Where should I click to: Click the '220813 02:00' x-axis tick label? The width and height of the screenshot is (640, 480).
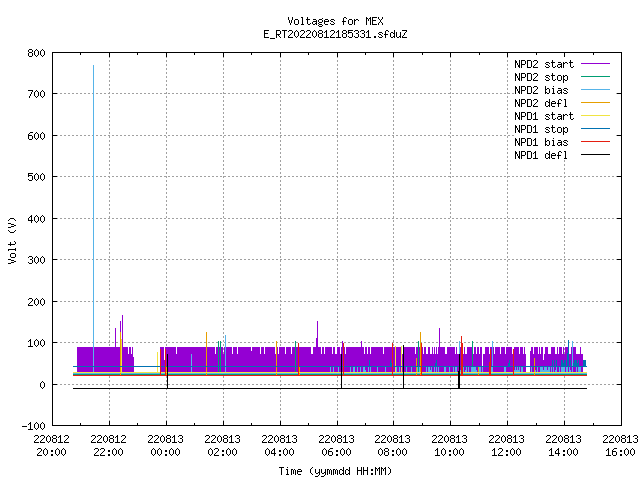[222, 446]
